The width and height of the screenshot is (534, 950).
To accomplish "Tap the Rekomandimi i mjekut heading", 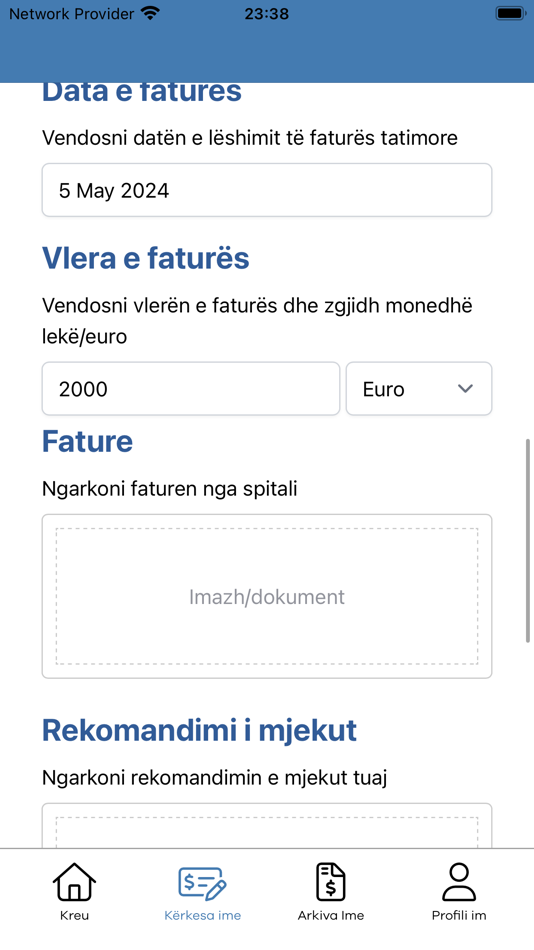I will pyautogui.click(x=199, y=731).
